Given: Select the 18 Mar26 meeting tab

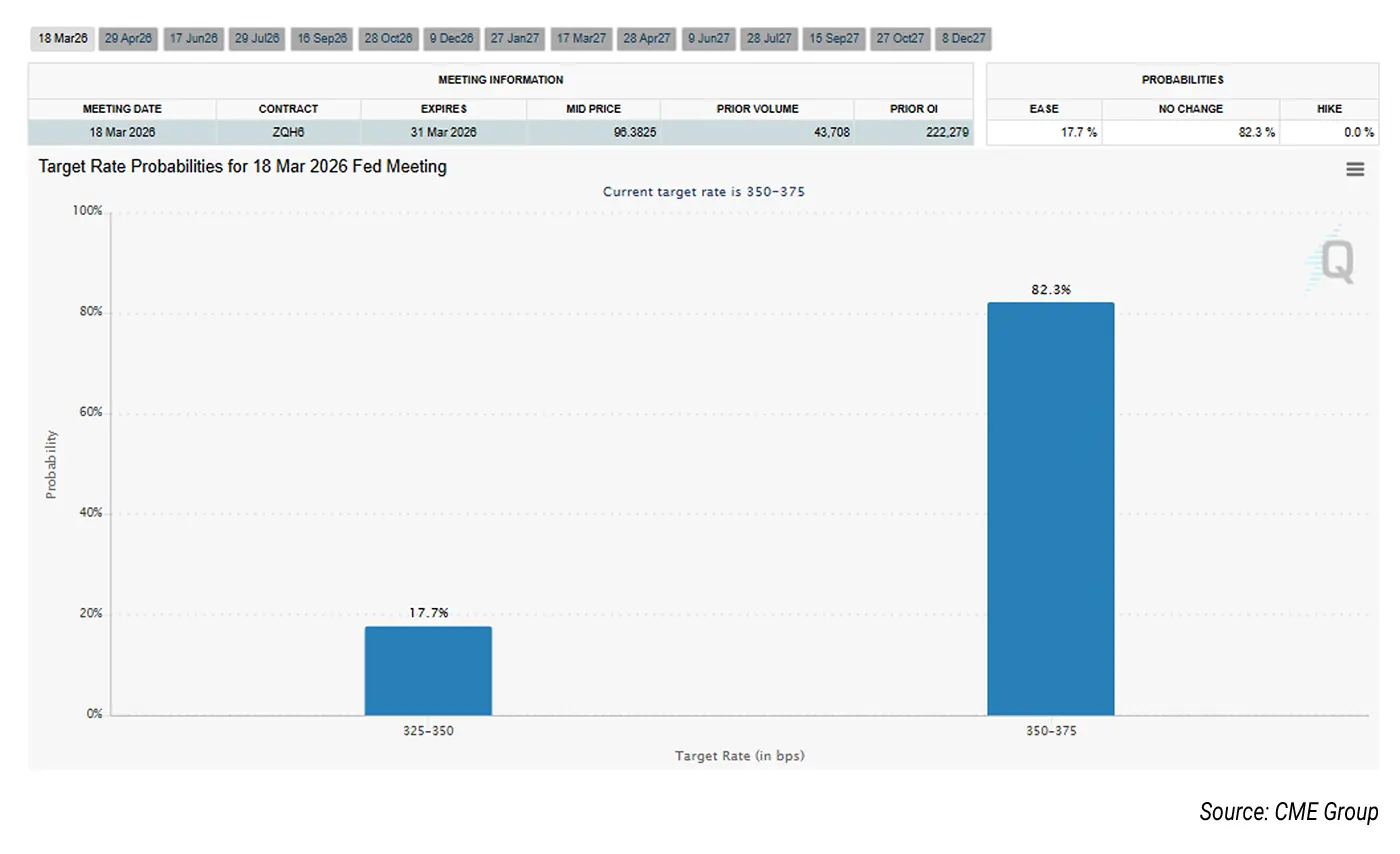Looking at the screenshot, I should click(63, 39).
